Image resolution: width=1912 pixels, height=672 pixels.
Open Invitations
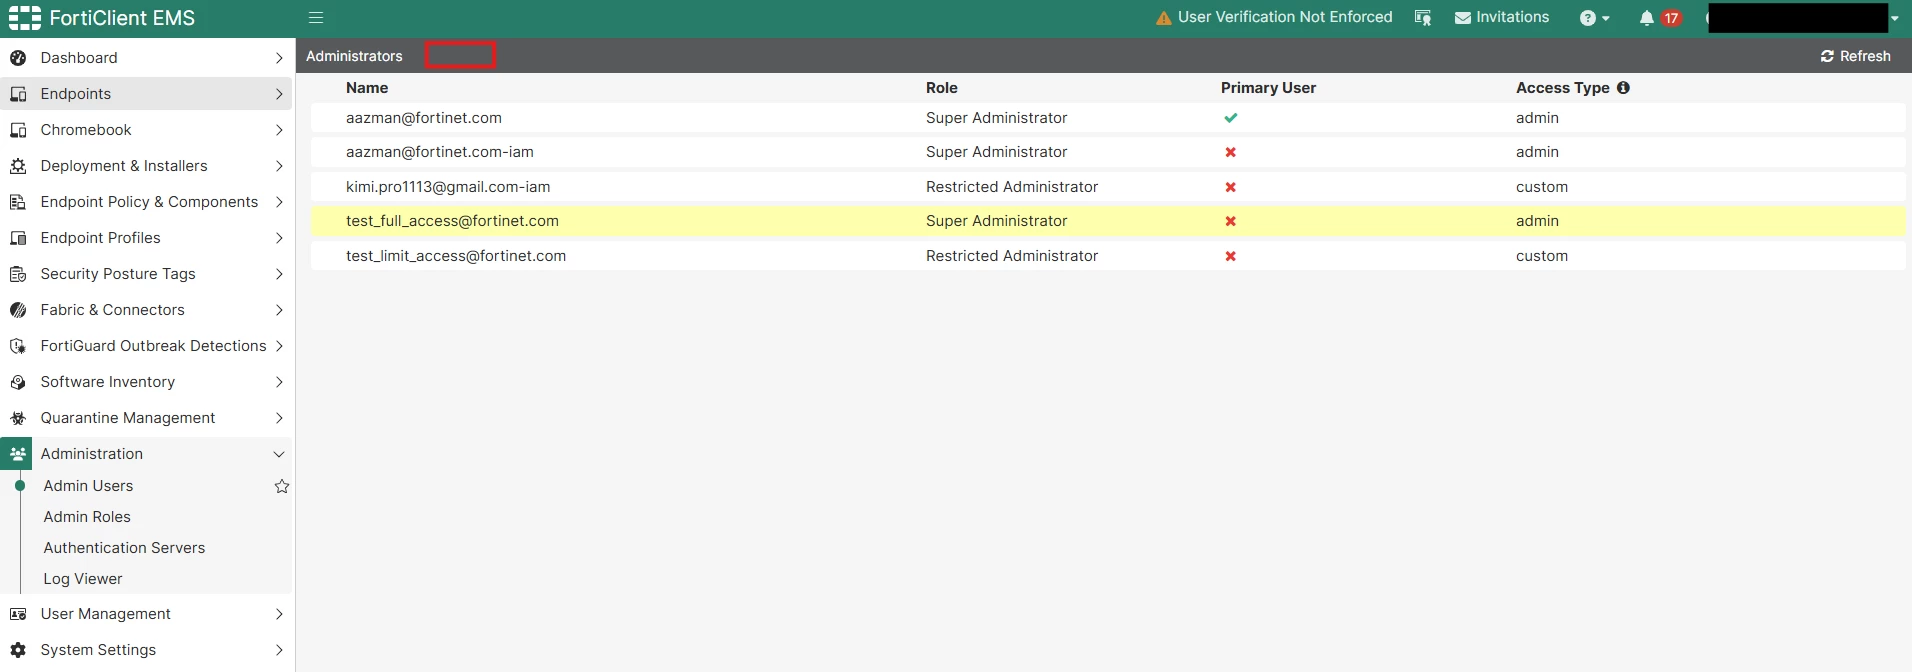[1502, 17]
